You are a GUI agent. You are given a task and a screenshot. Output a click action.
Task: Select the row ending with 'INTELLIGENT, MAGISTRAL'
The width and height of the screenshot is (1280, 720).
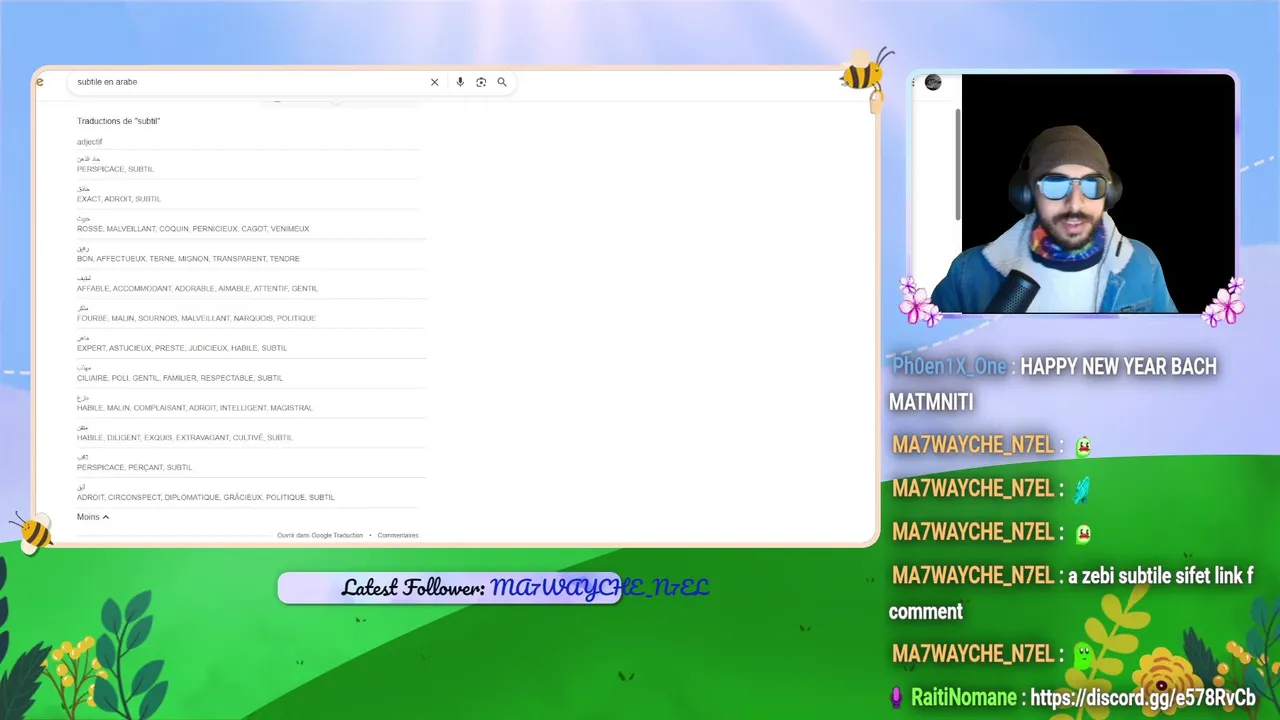click(251, 404)
